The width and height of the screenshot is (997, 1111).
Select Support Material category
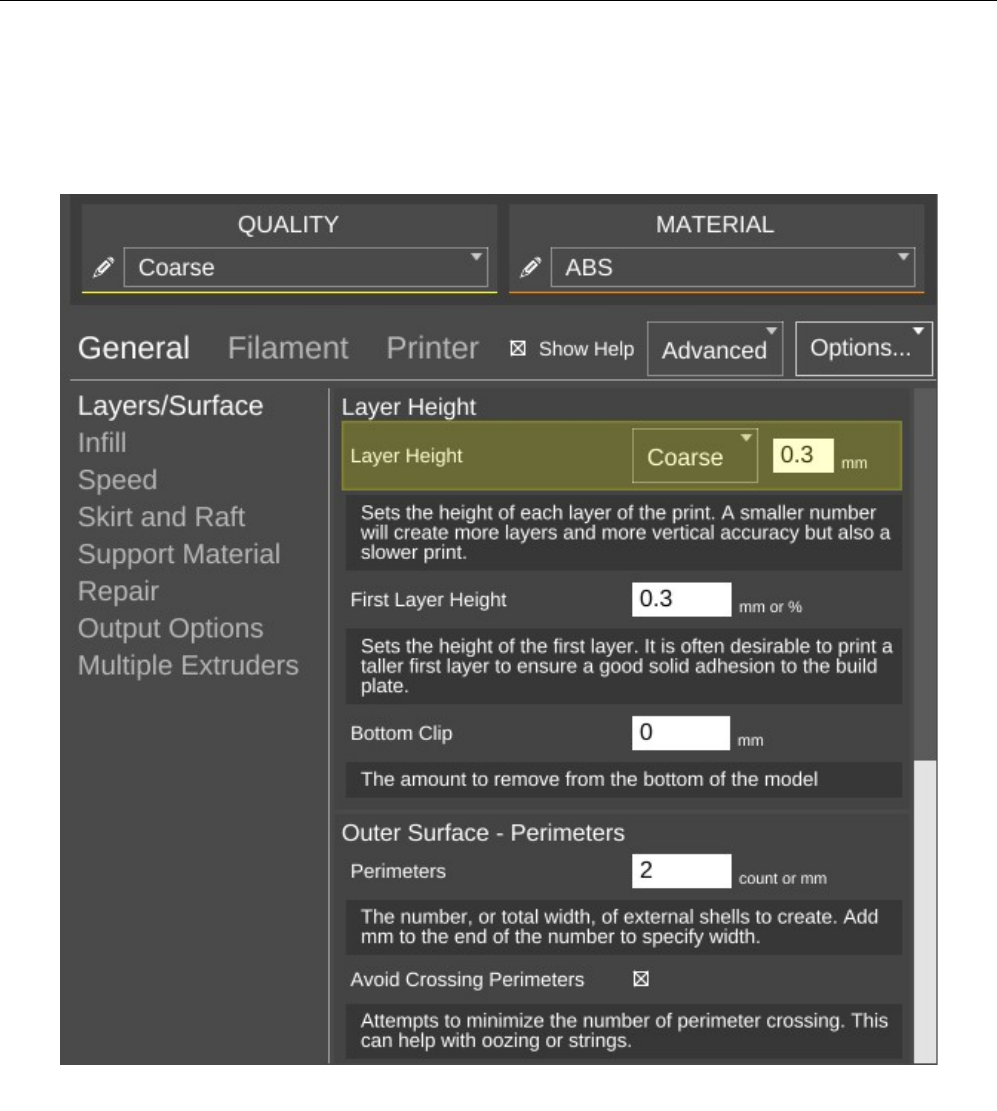pos(179,554)
